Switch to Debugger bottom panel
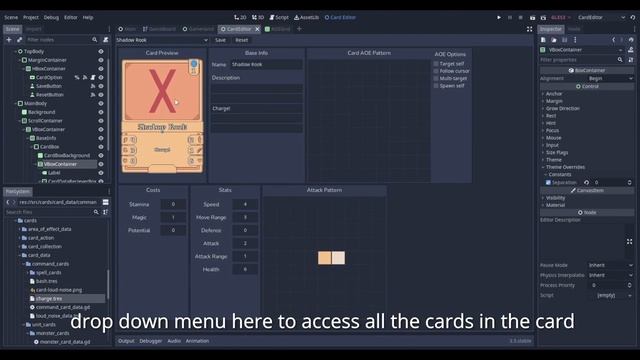 (151, 341)
